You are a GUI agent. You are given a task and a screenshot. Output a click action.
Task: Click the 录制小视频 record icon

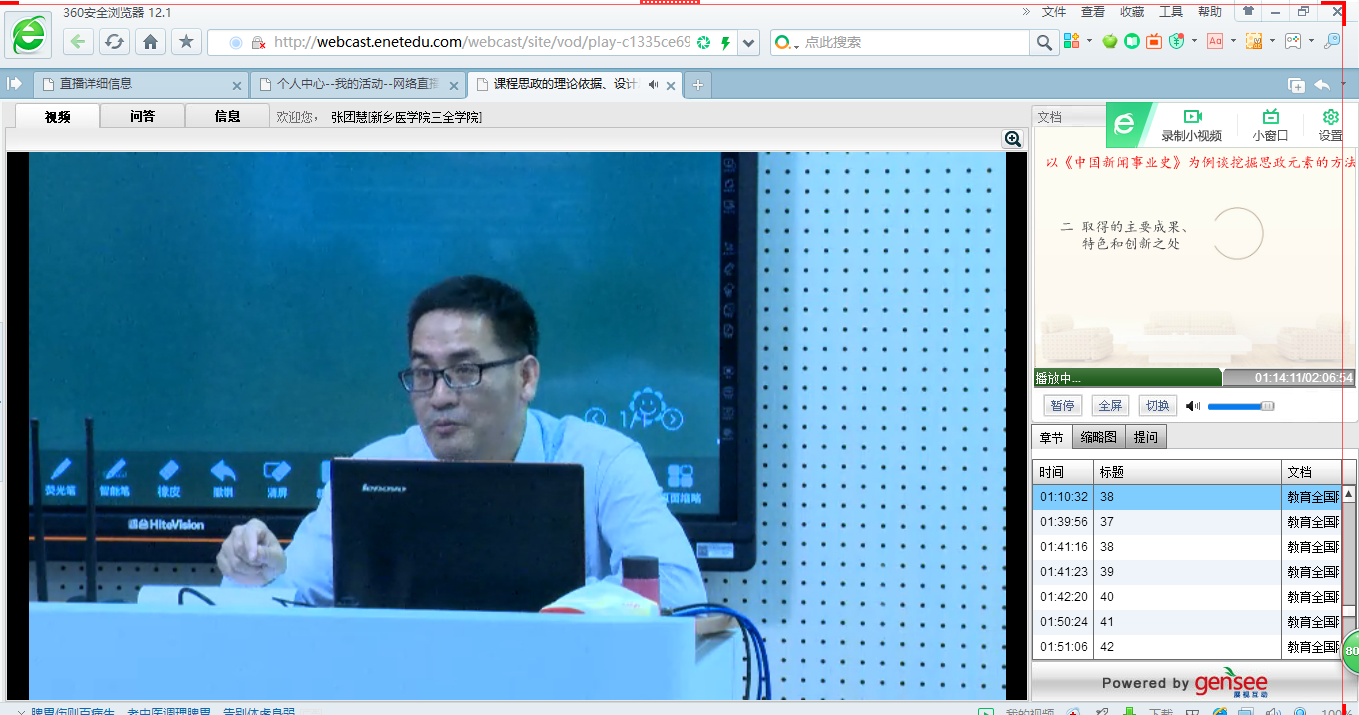click(x=1191, y=118)
